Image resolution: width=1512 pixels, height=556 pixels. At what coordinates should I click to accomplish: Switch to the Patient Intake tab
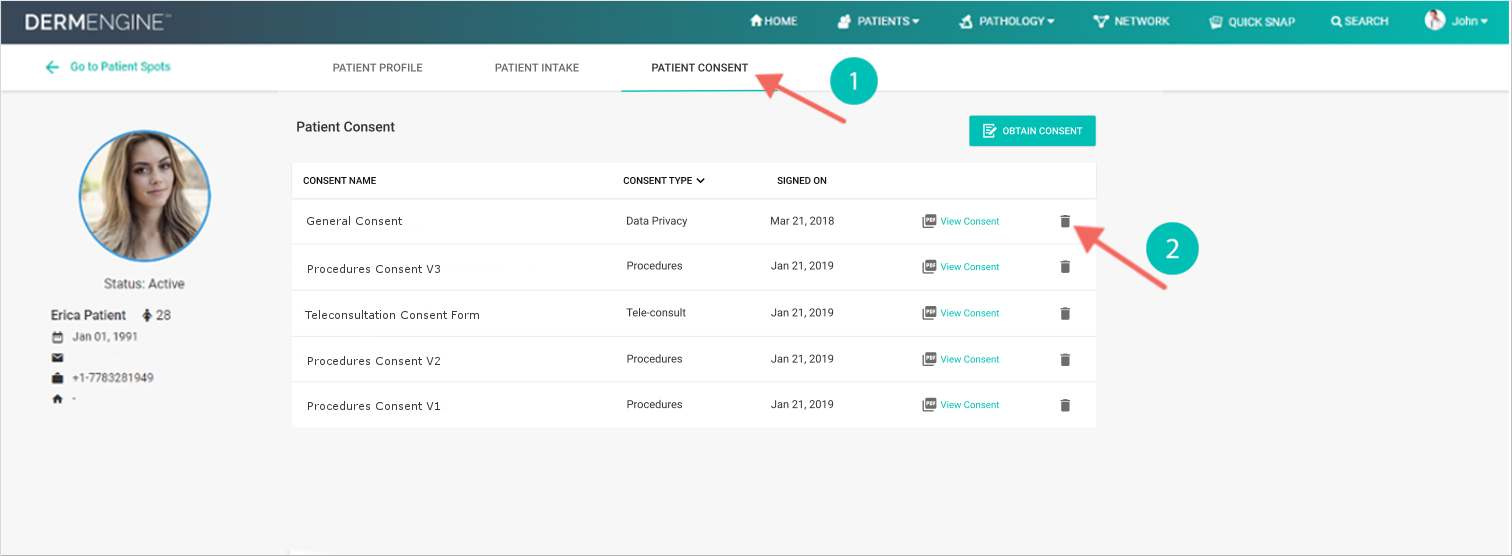(x=537, y=68)
